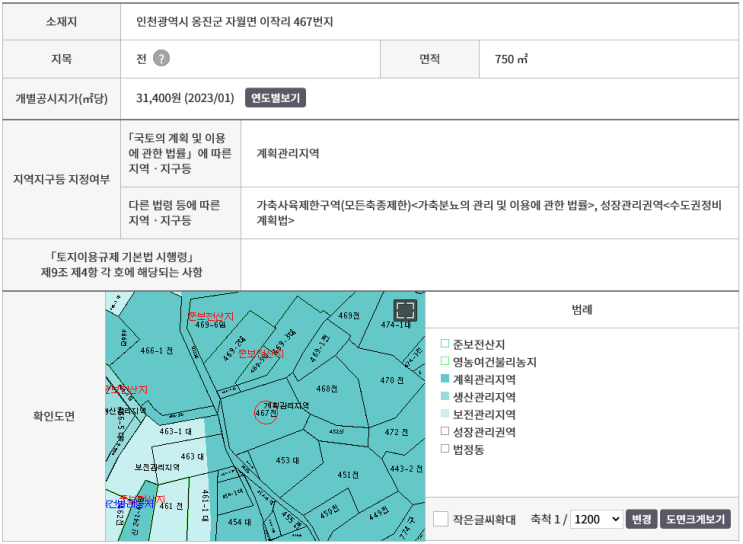Select parcel 470 전 on the map
This screenshot has width=743, height=544.
tap(392, 381)
